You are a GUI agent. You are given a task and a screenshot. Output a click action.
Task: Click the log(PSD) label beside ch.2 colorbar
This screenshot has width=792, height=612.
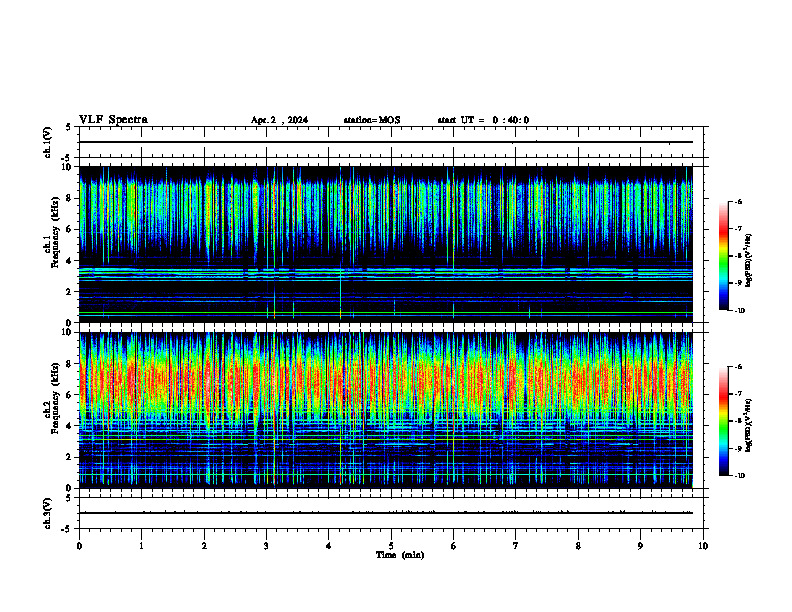(749, 425)
